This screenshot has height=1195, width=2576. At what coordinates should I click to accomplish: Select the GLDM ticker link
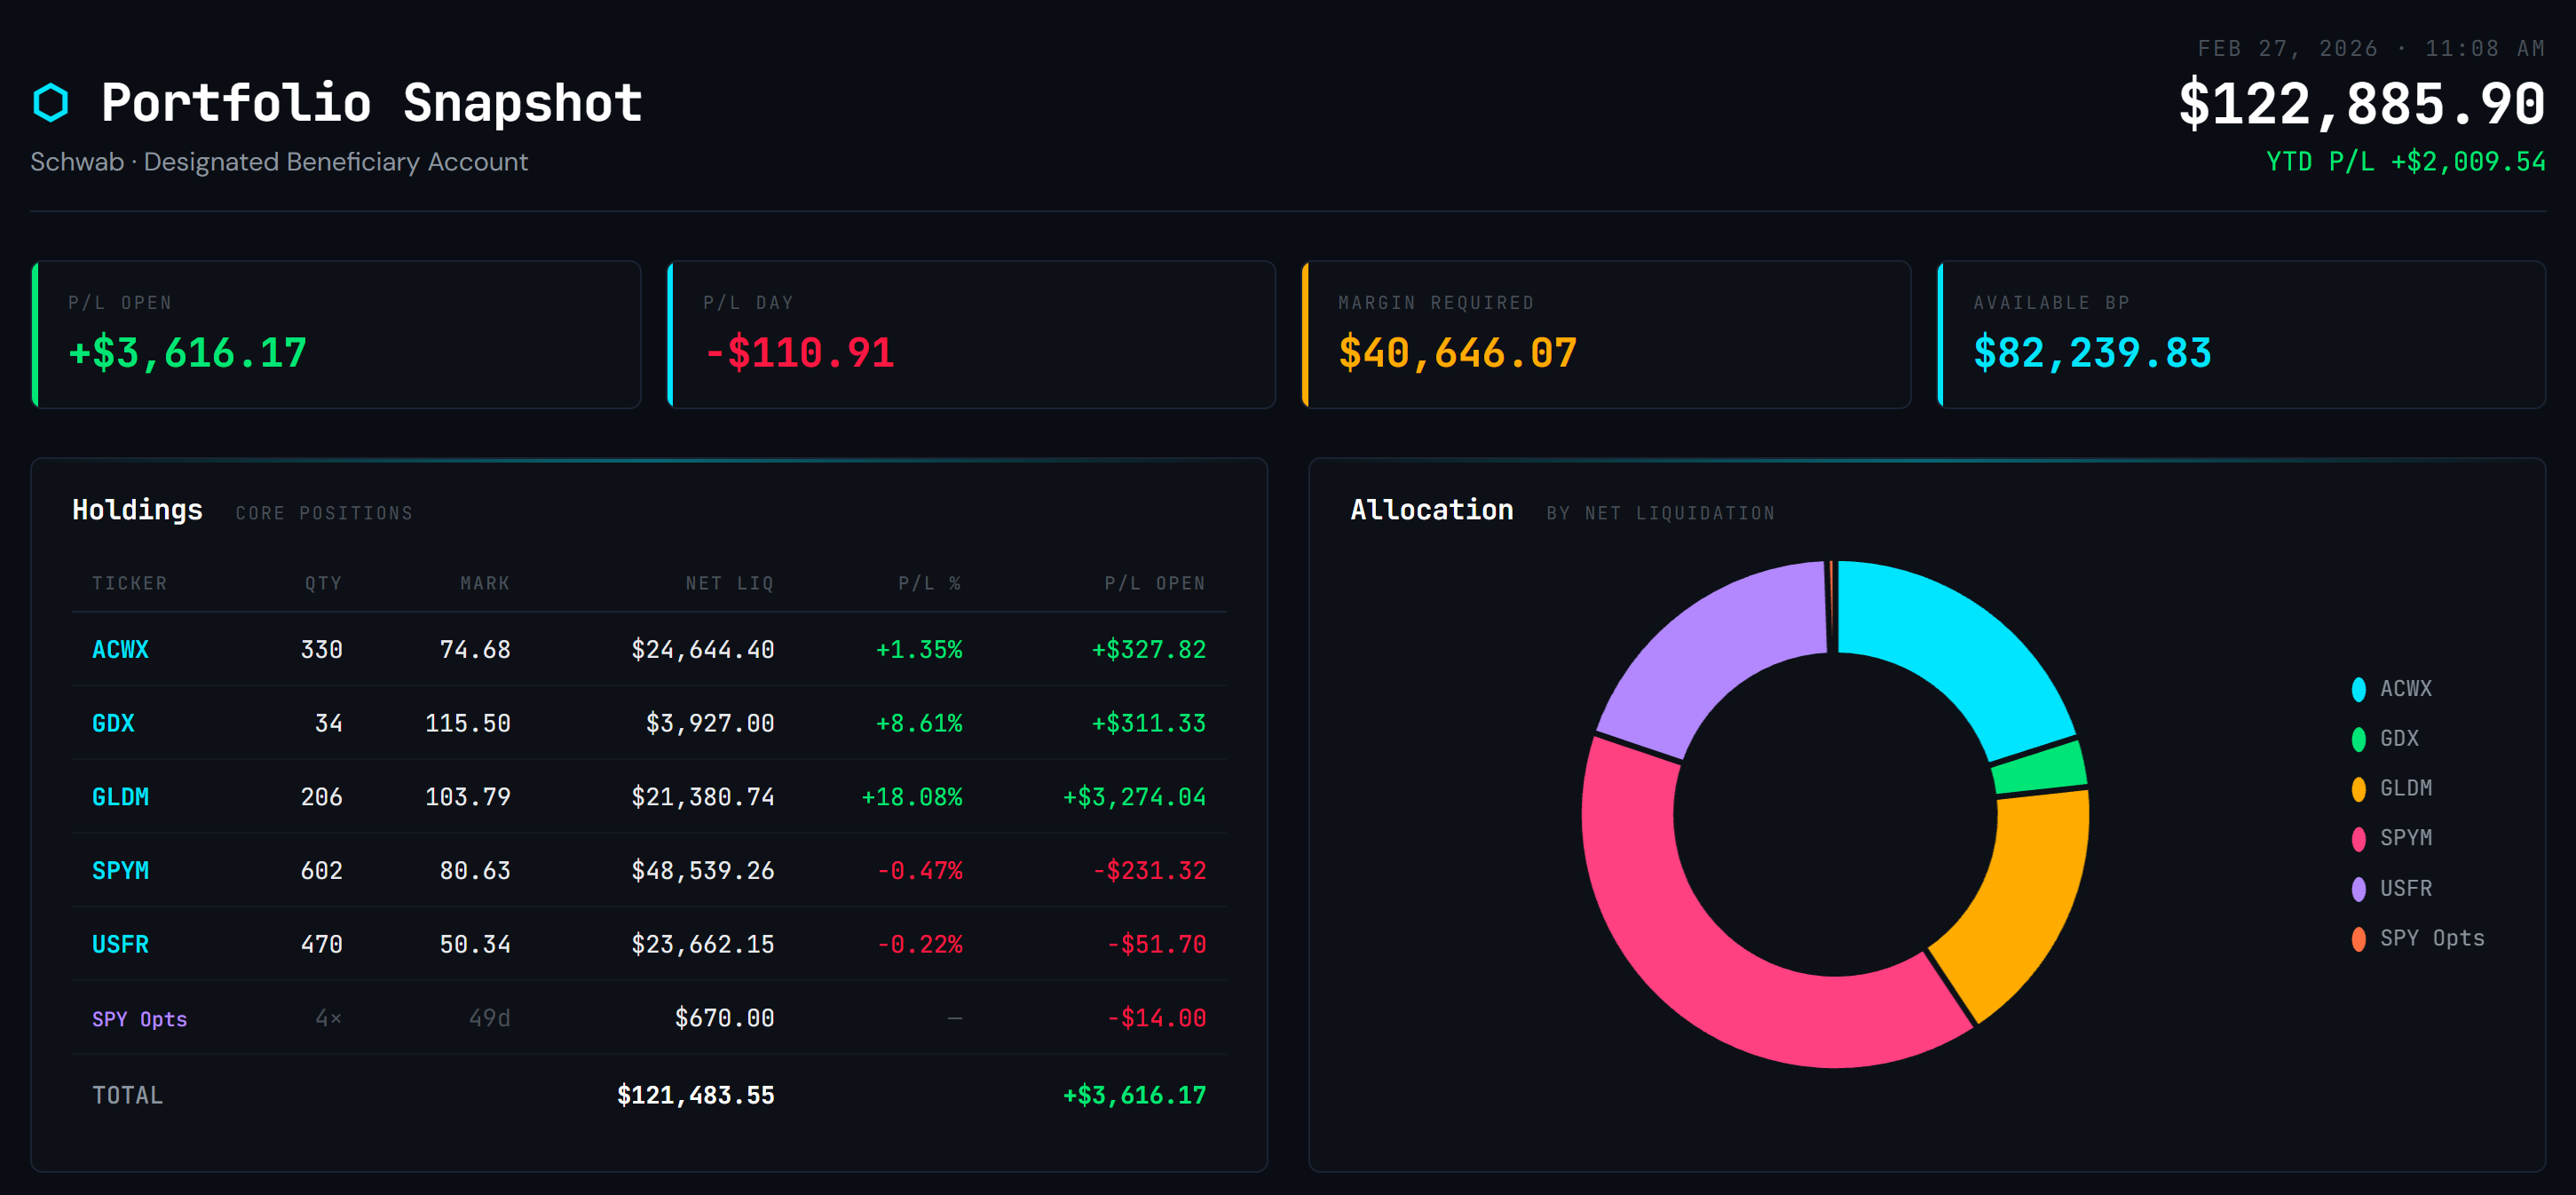(x=120, y=797)
